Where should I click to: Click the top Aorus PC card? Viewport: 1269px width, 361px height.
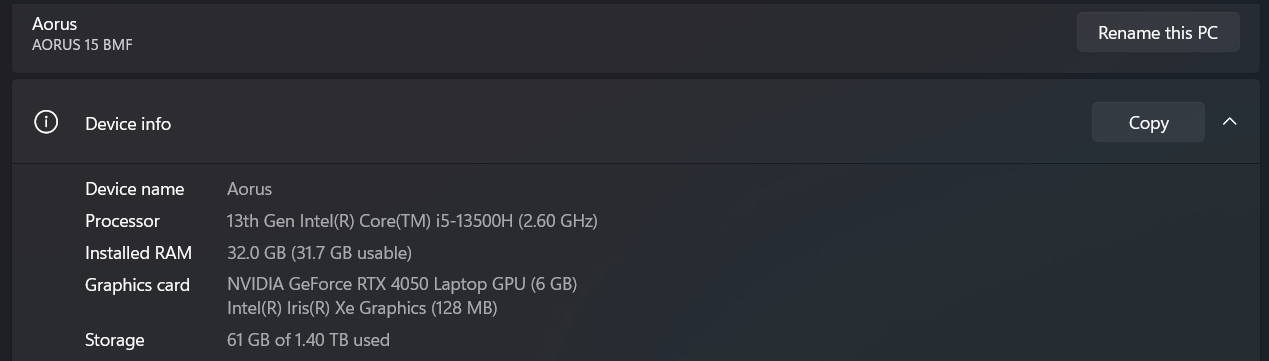(635, 35)
